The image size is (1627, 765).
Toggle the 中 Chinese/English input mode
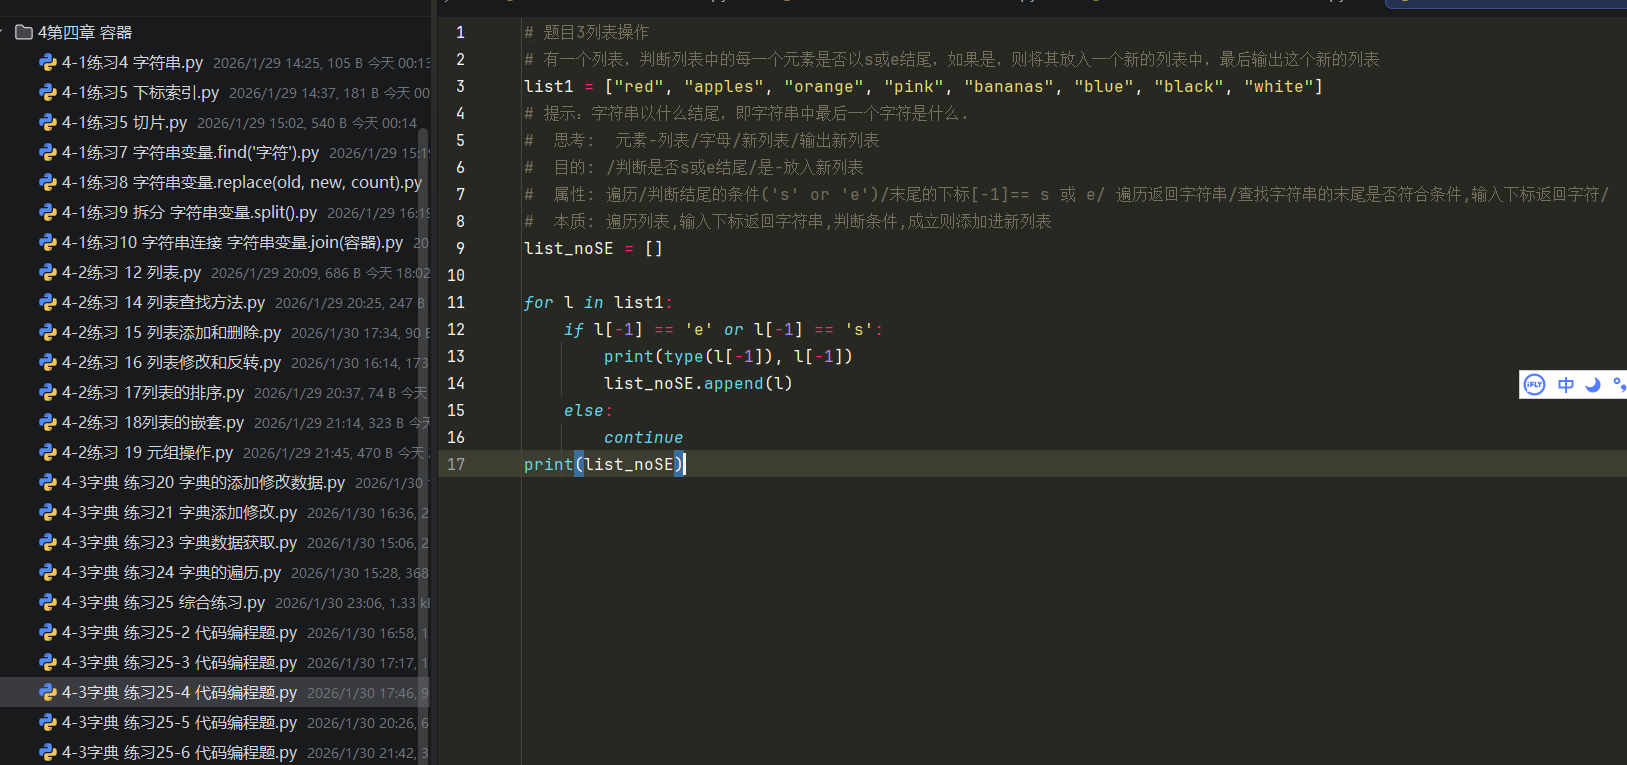1566,384
